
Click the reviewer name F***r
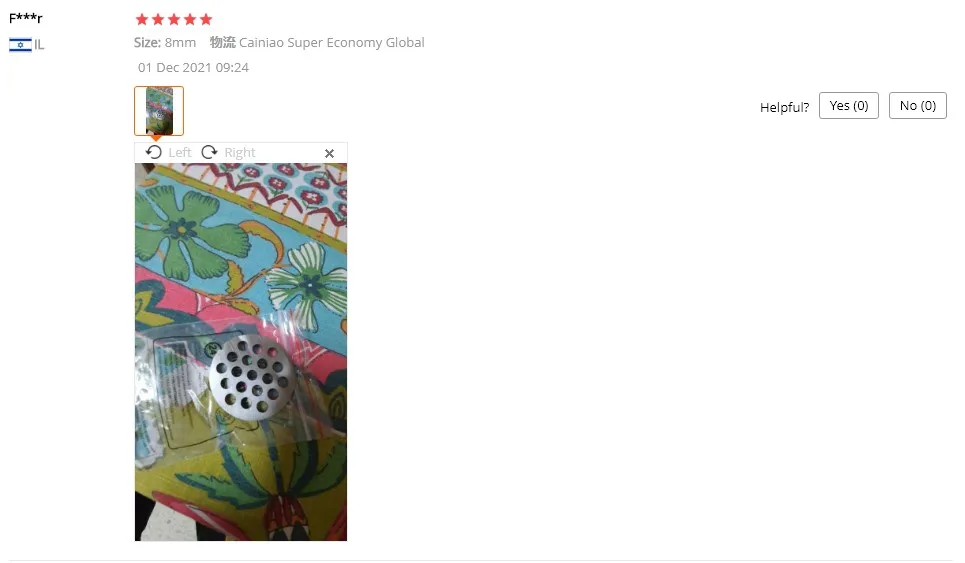(26, 18)
